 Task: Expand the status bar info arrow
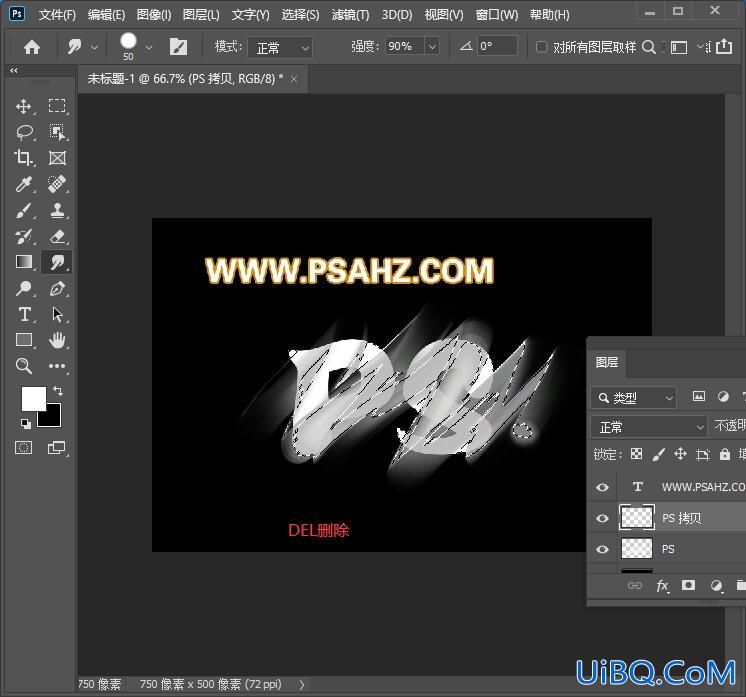tap(302, 685)
